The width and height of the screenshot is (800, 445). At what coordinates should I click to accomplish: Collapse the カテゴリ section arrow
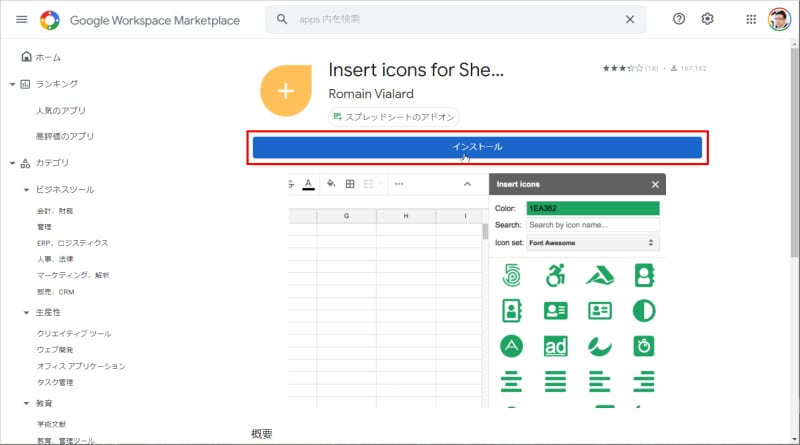12,163
